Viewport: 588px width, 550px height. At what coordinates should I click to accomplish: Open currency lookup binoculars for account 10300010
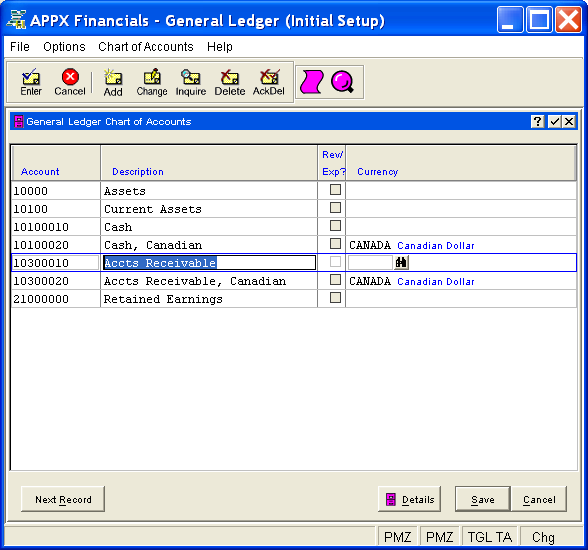pyautogui.click(x=401, y=262)
